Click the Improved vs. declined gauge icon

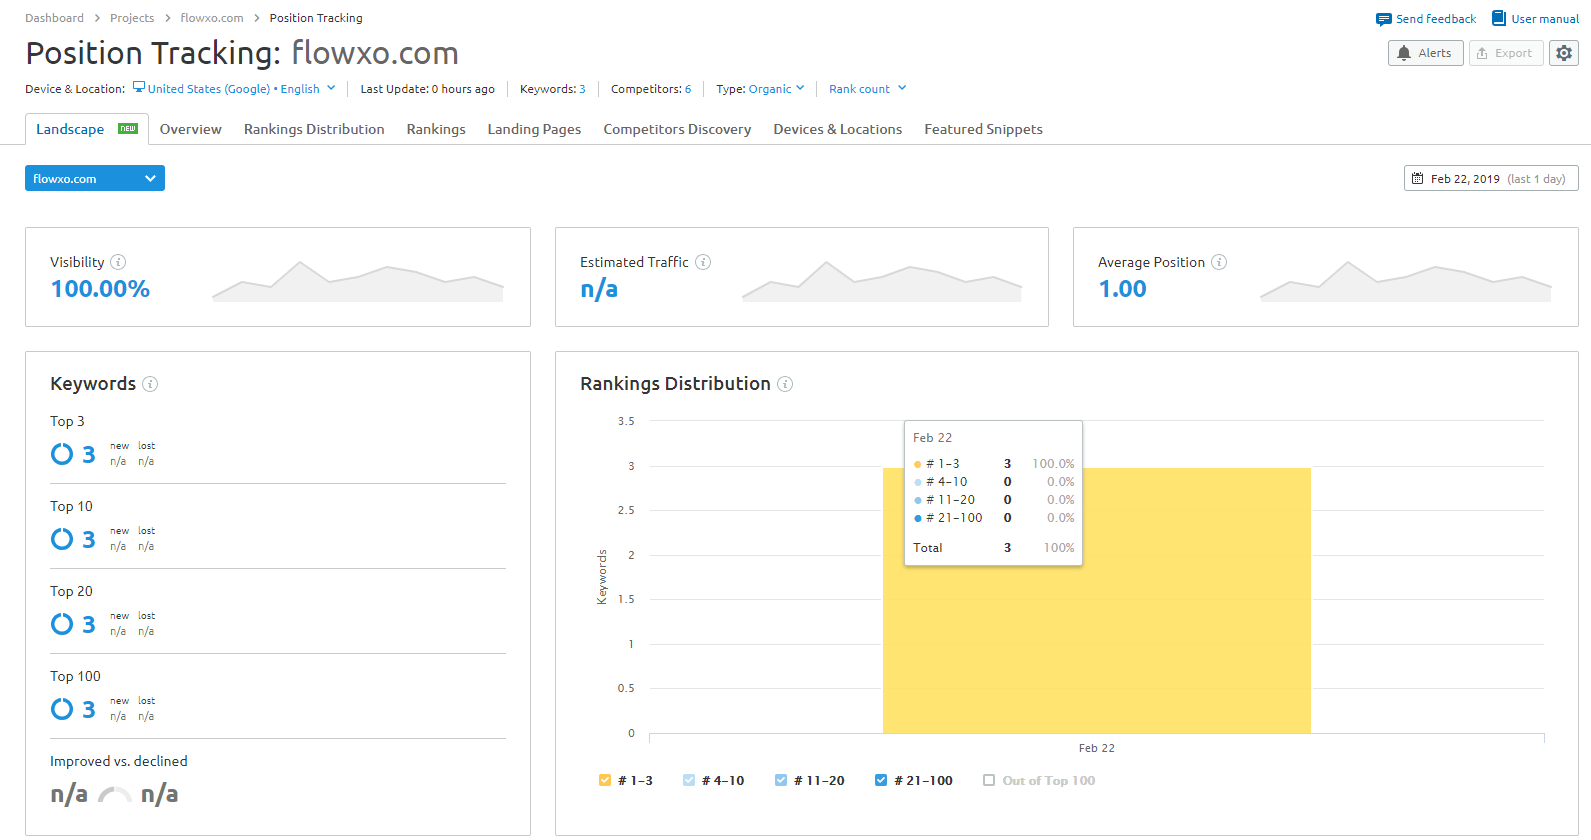115,795
